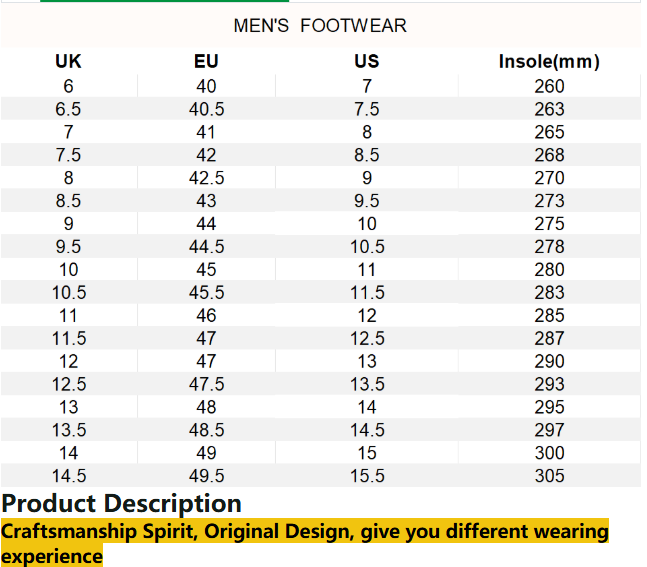The image size is (647, 567).
Task: Click the EU size 42.5 cell
Action: [x=206, y=178]
